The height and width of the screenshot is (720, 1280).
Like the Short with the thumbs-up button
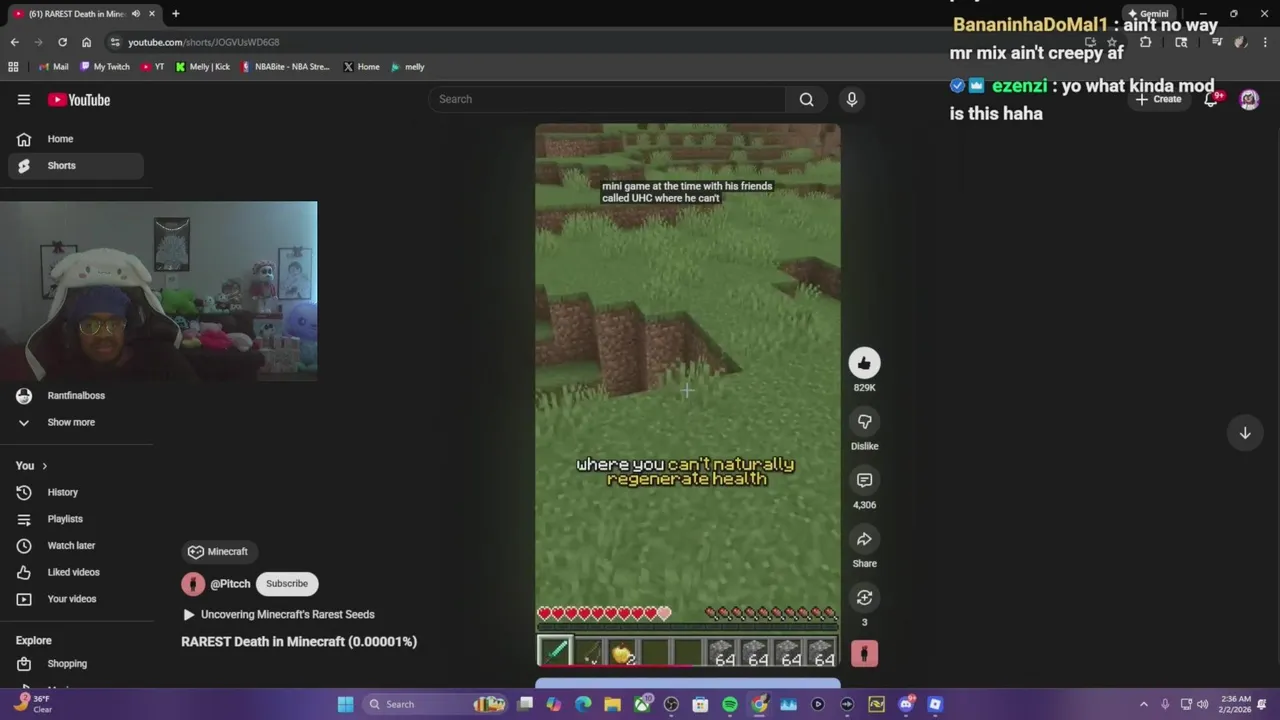point(864,363)
